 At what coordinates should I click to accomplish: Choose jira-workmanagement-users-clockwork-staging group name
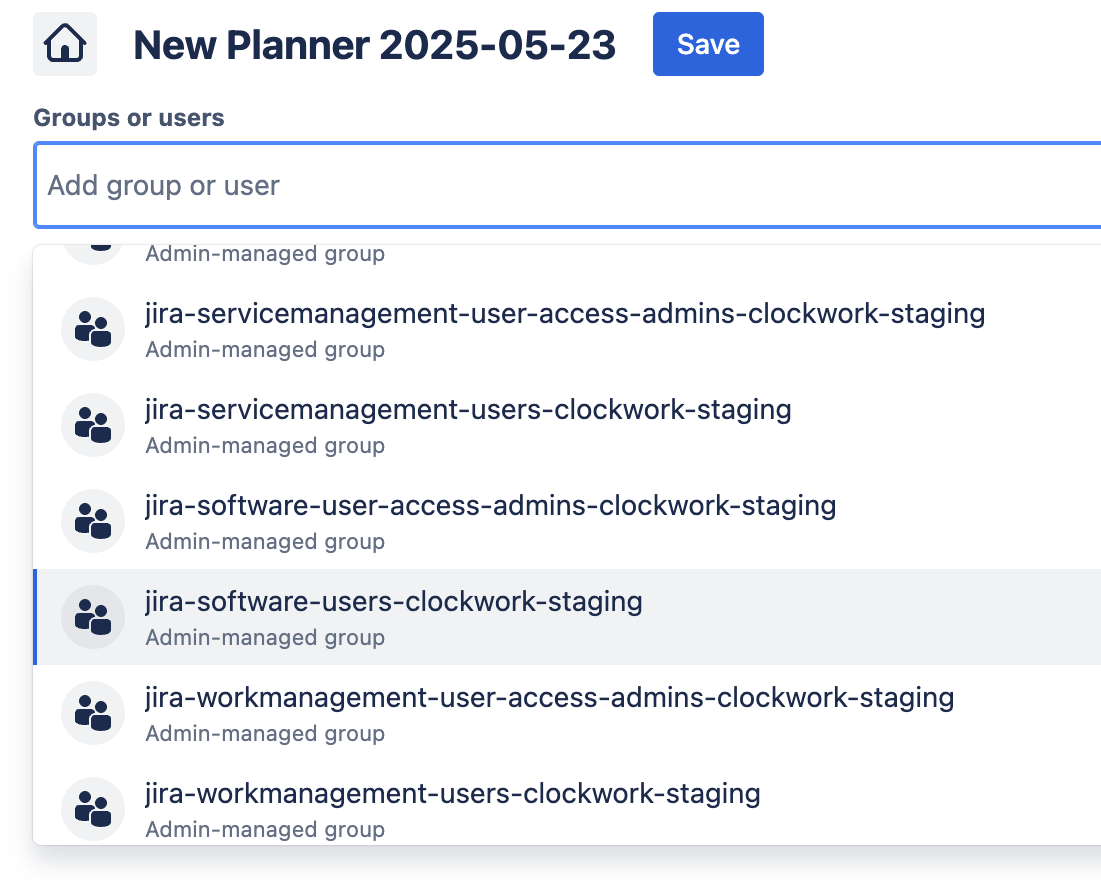tap(452, 794)
